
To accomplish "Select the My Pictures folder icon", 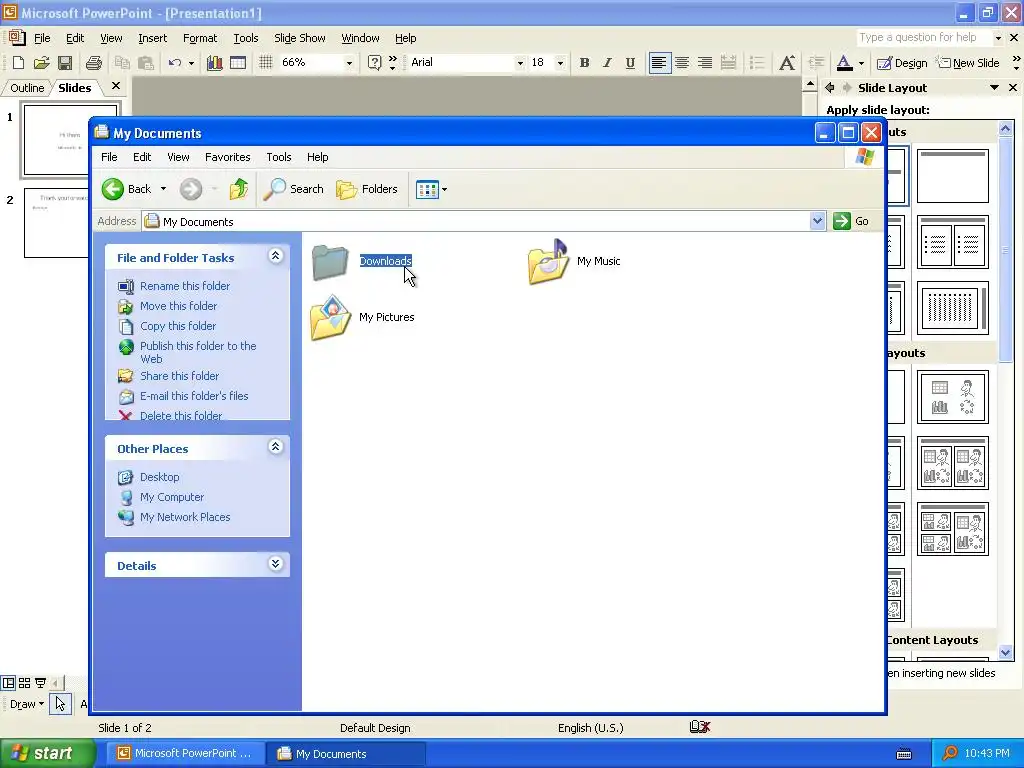I will point(331,317).
